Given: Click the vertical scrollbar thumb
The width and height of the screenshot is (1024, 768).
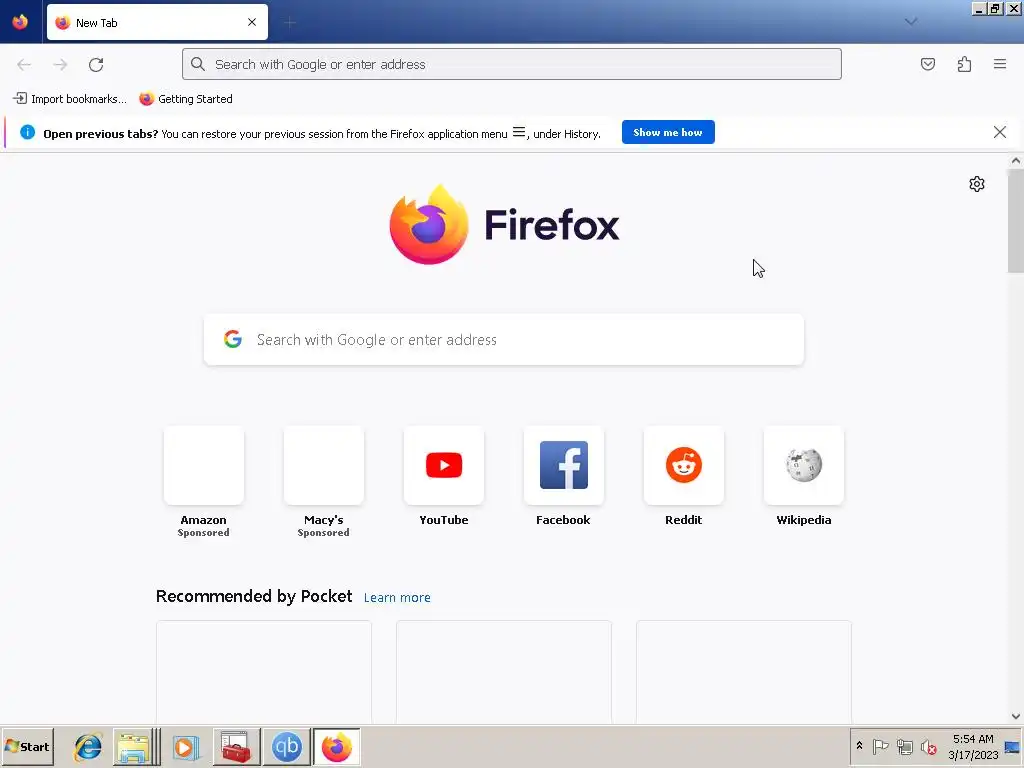Looking at the screenshot, I should click(x=1016, y=221).
